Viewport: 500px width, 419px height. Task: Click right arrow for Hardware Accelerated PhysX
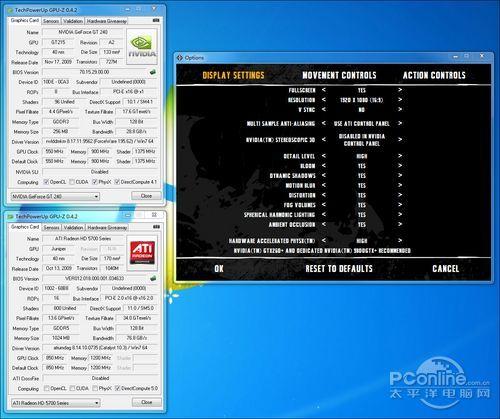point(400,240)
